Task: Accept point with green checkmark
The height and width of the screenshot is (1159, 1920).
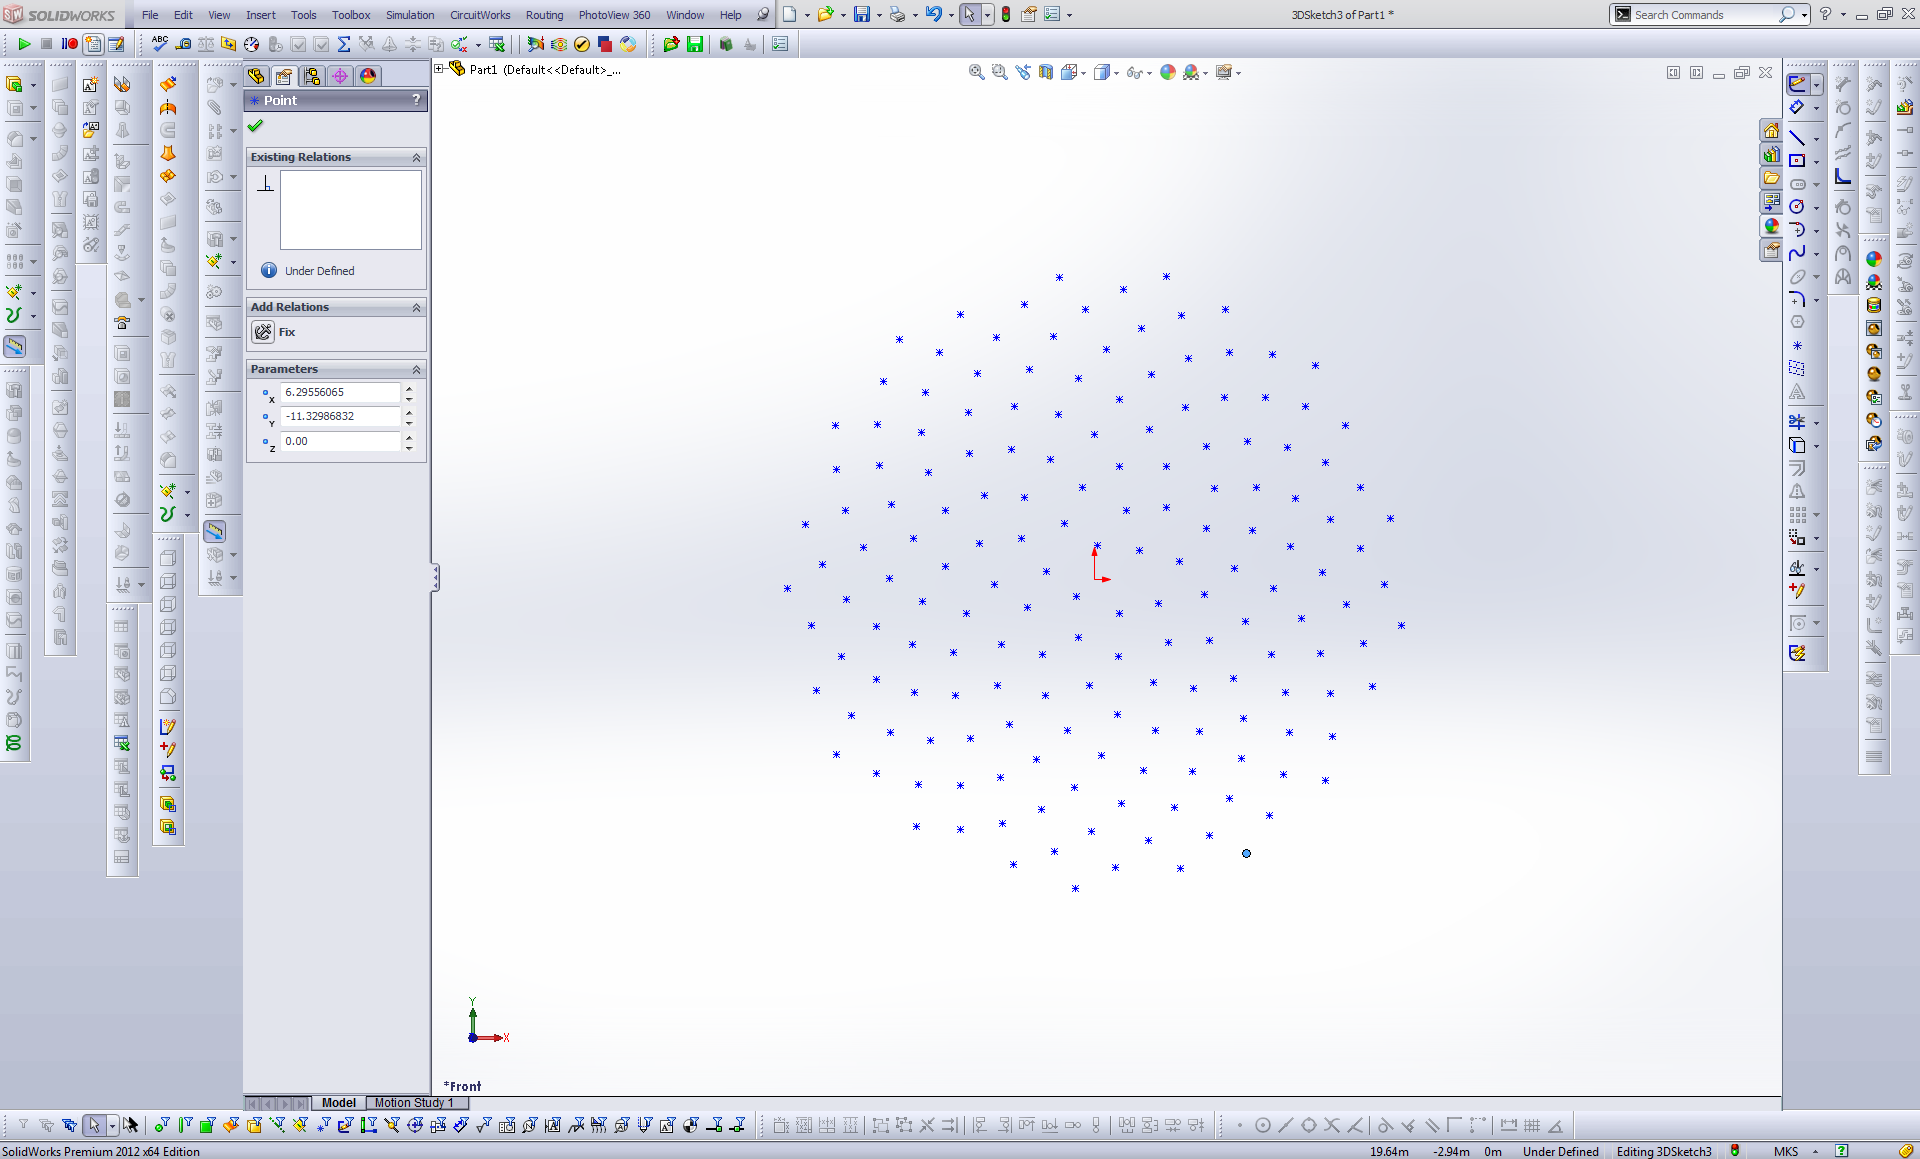Action: coord(256,126)
